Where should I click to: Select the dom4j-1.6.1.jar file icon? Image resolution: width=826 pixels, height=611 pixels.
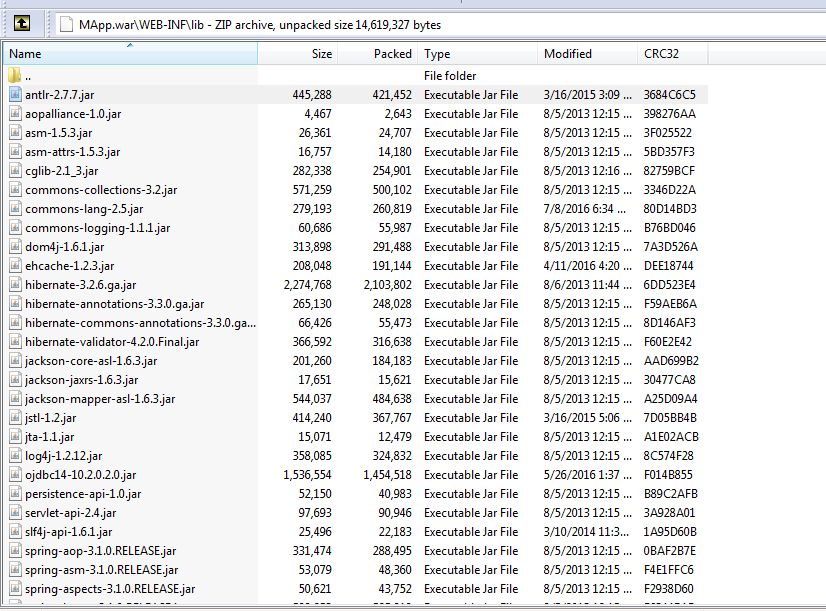tap(15, 247)
